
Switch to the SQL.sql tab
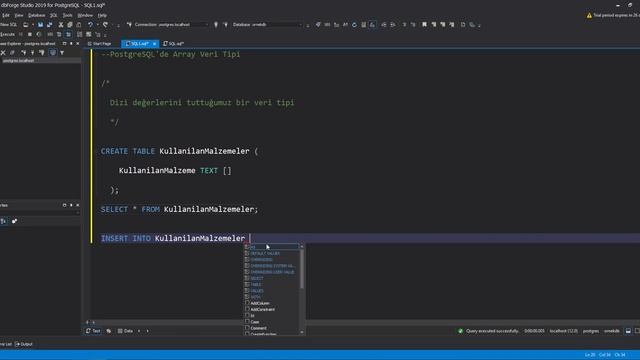coord(174,44)
